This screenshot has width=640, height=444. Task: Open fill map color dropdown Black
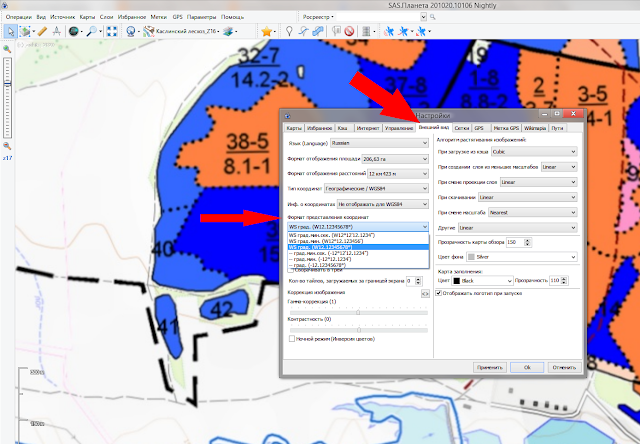482,281
